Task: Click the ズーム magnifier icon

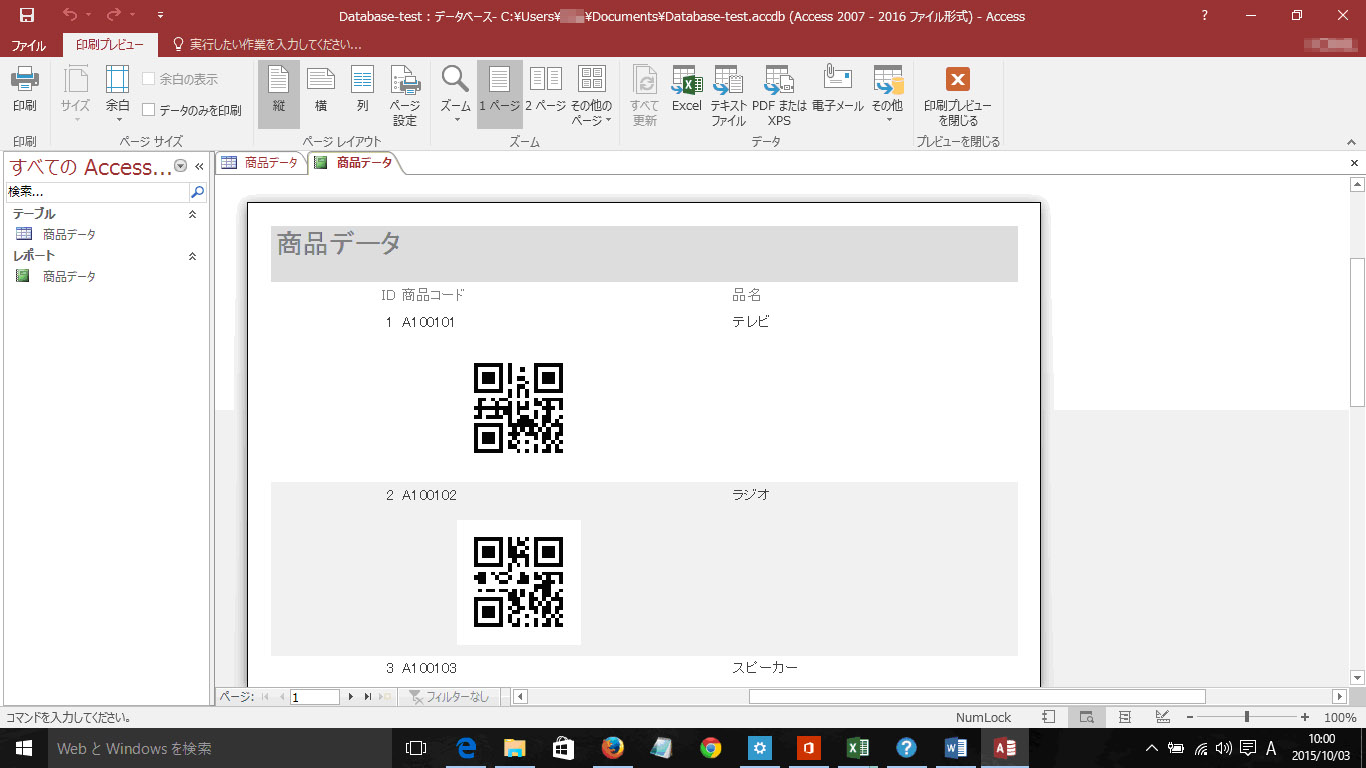Action: [455, 79]
